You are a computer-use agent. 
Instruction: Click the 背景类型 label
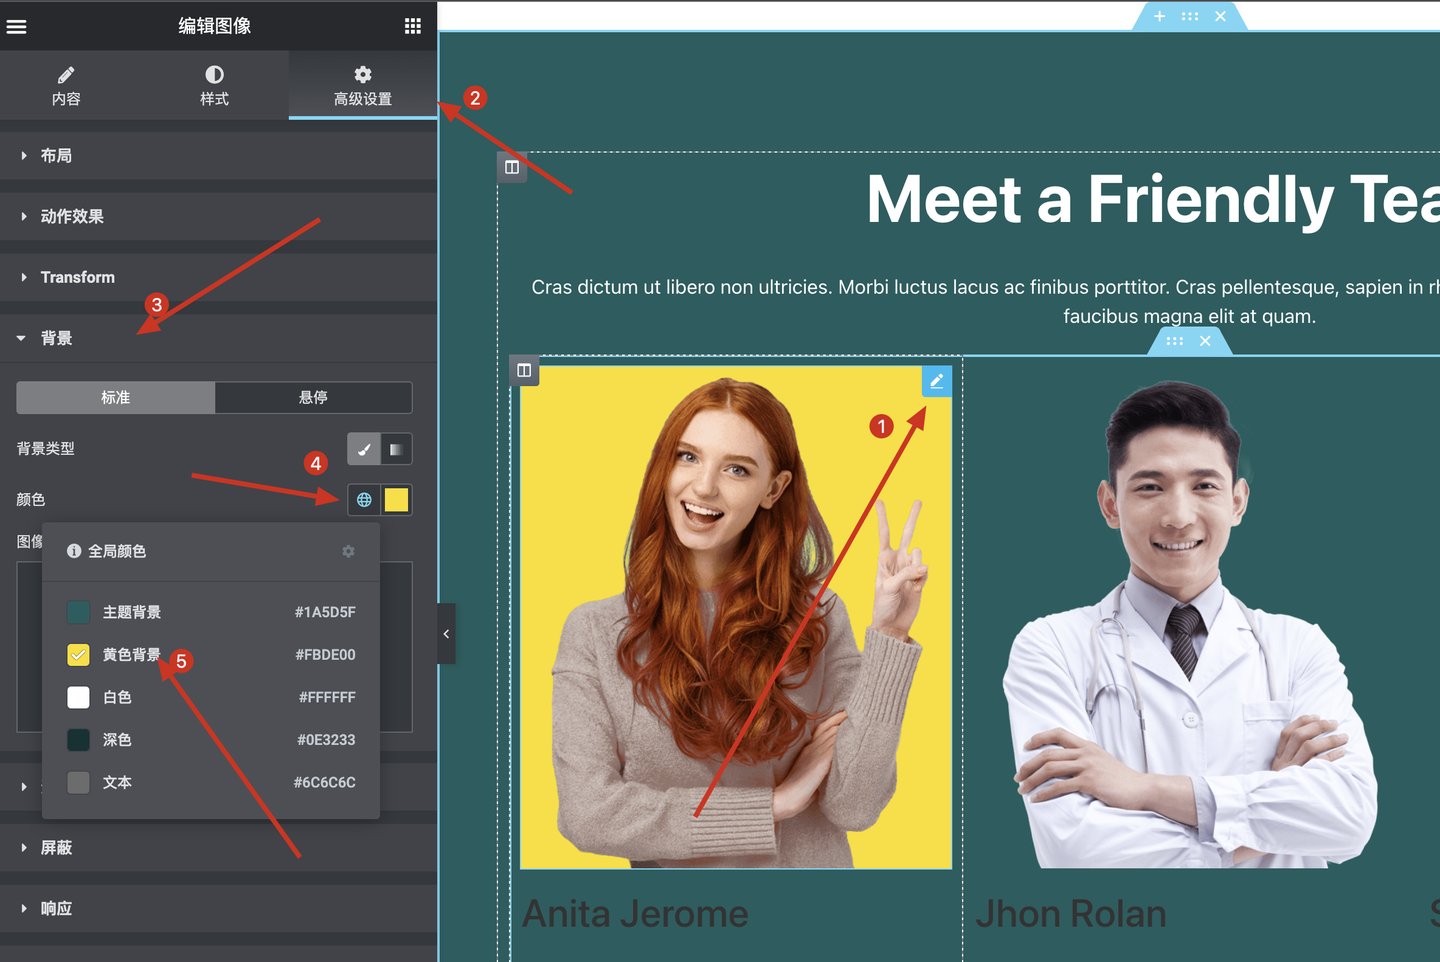[46, 449]
